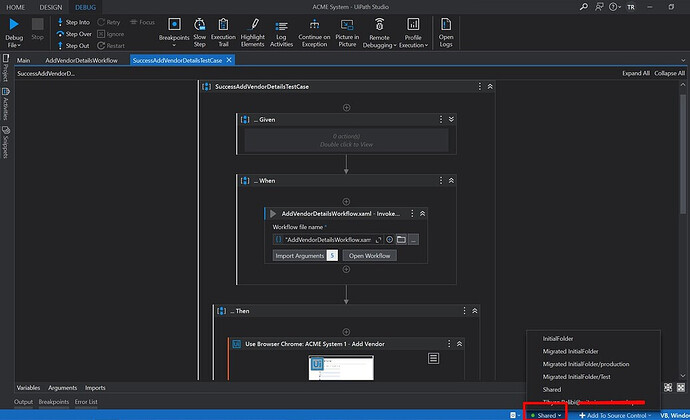Open options menu of Given sequence
This screenshot has height=420, width=690.
click(440, 119)
